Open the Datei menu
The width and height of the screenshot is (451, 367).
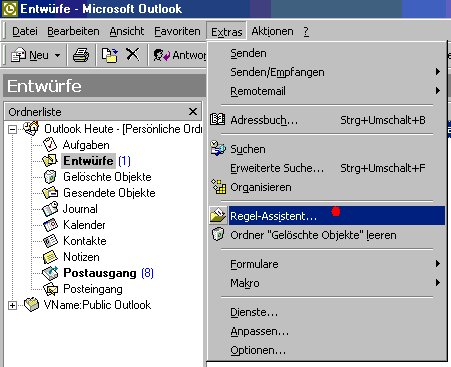tap(25, 31)
